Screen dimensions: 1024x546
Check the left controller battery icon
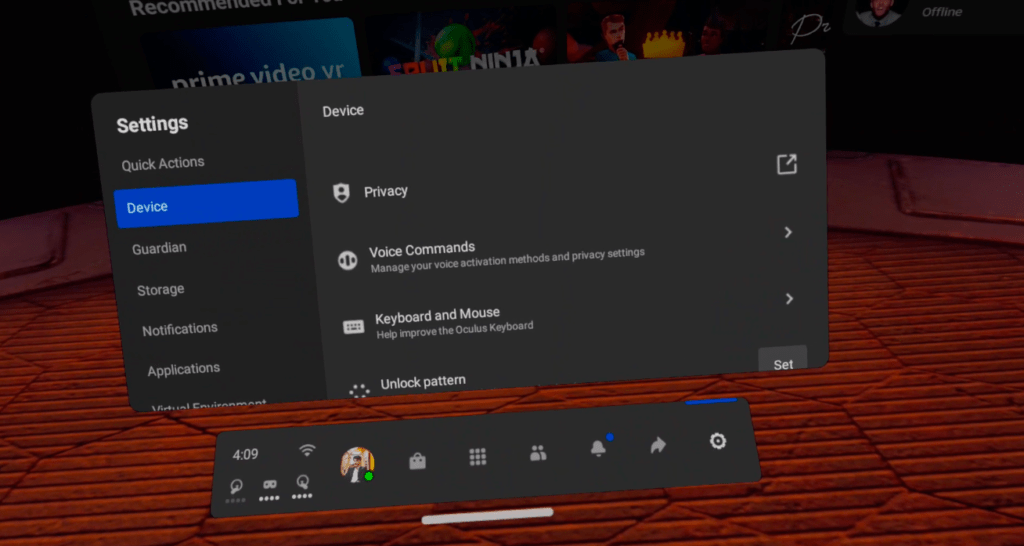click(x=236, y=490)
